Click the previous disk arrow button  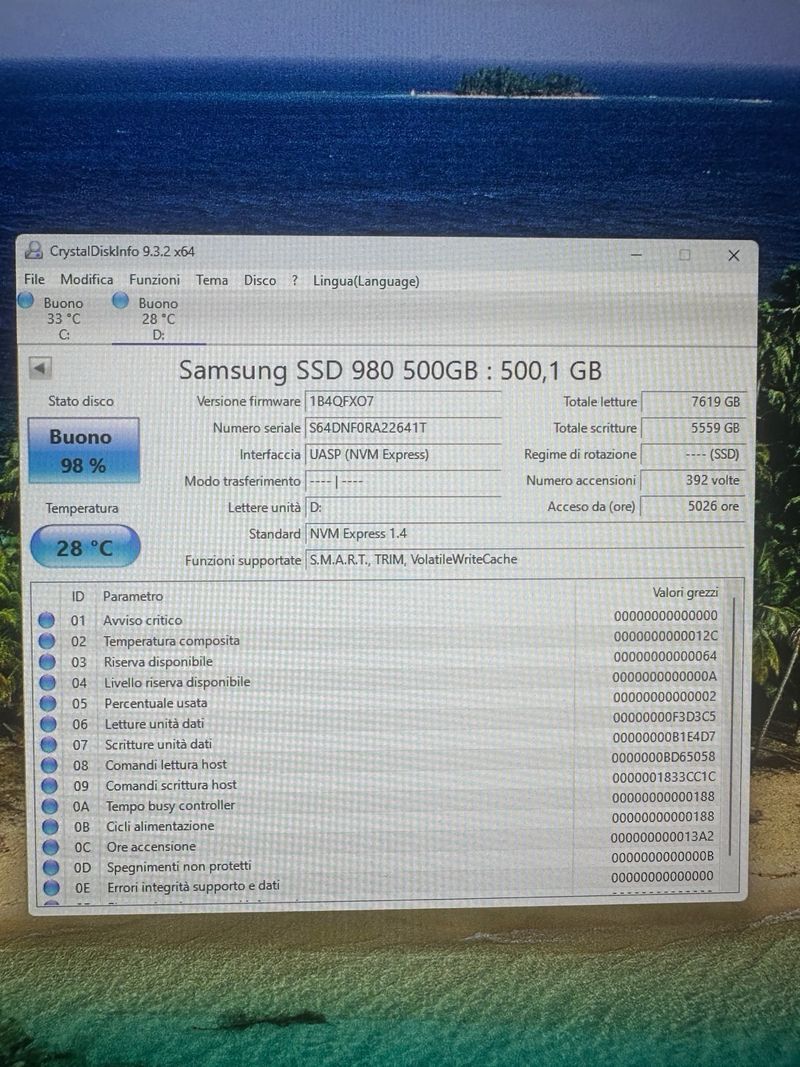pyautogui.click(x=40, y=368)
